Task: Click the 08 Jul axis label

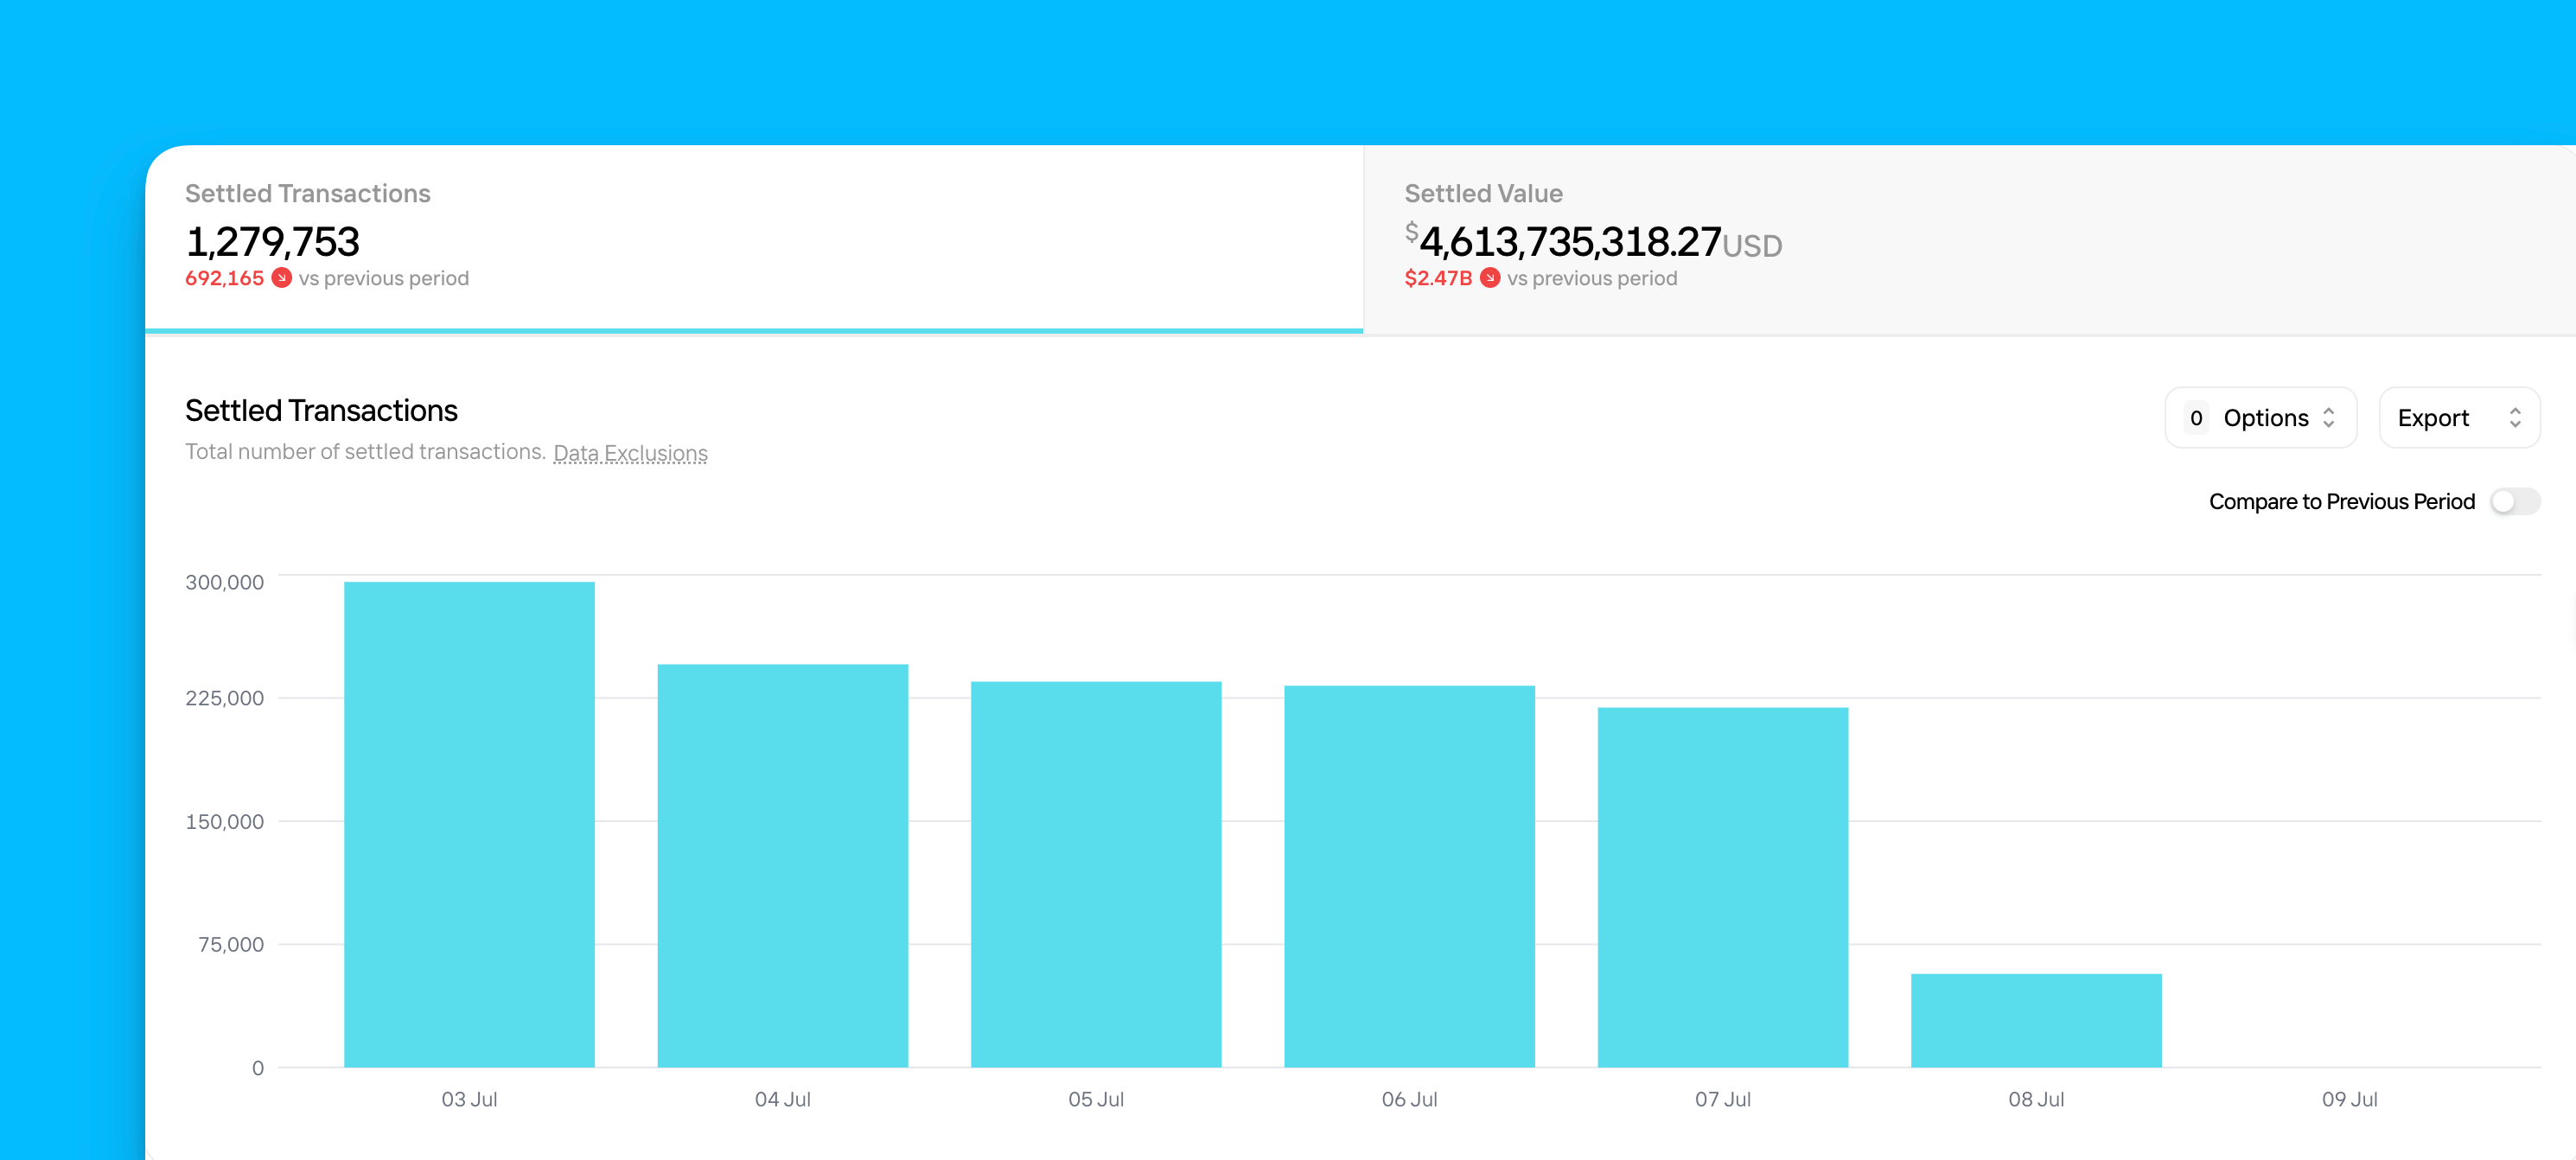Action: click(x=2036, y=1099)
